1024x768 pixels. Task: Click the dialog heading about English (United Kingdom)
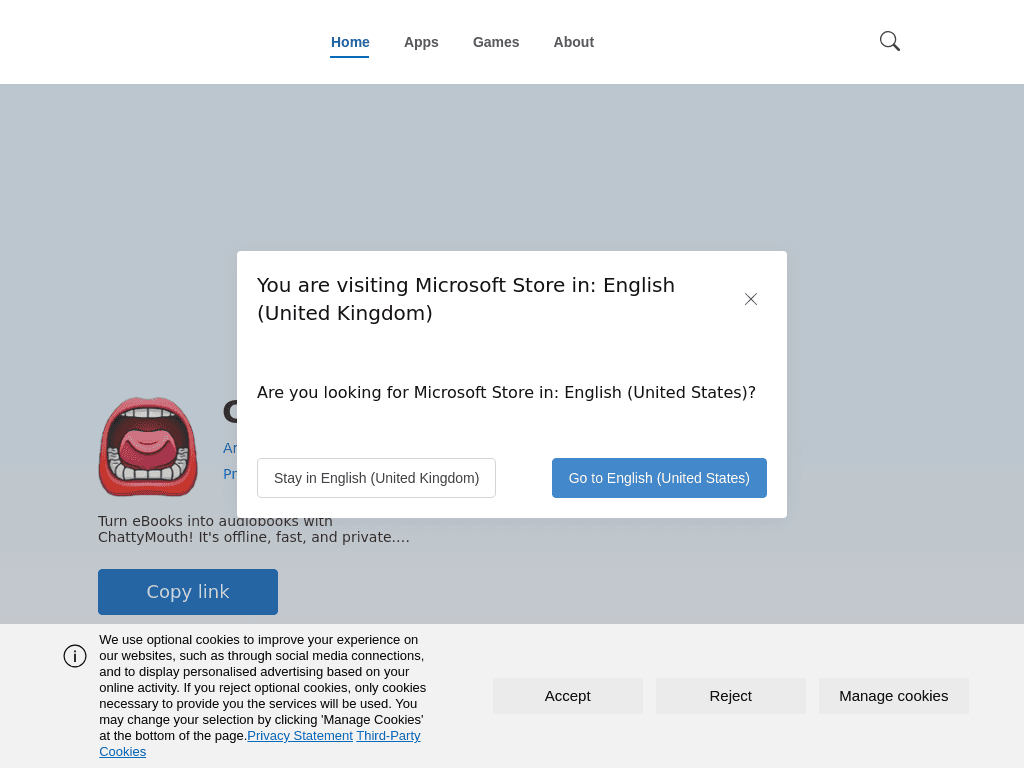pyautogui.click(x=466, y=299)
